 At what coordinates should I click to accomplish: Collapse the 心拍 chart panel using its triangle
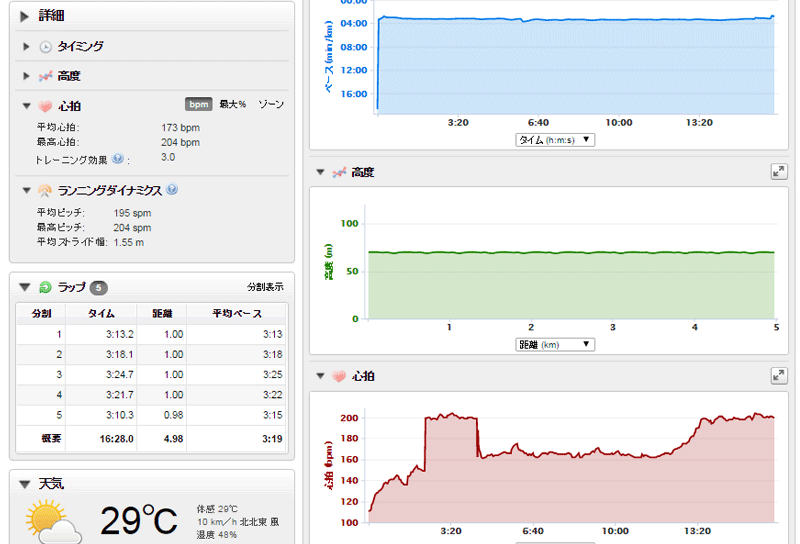point(321,376)
